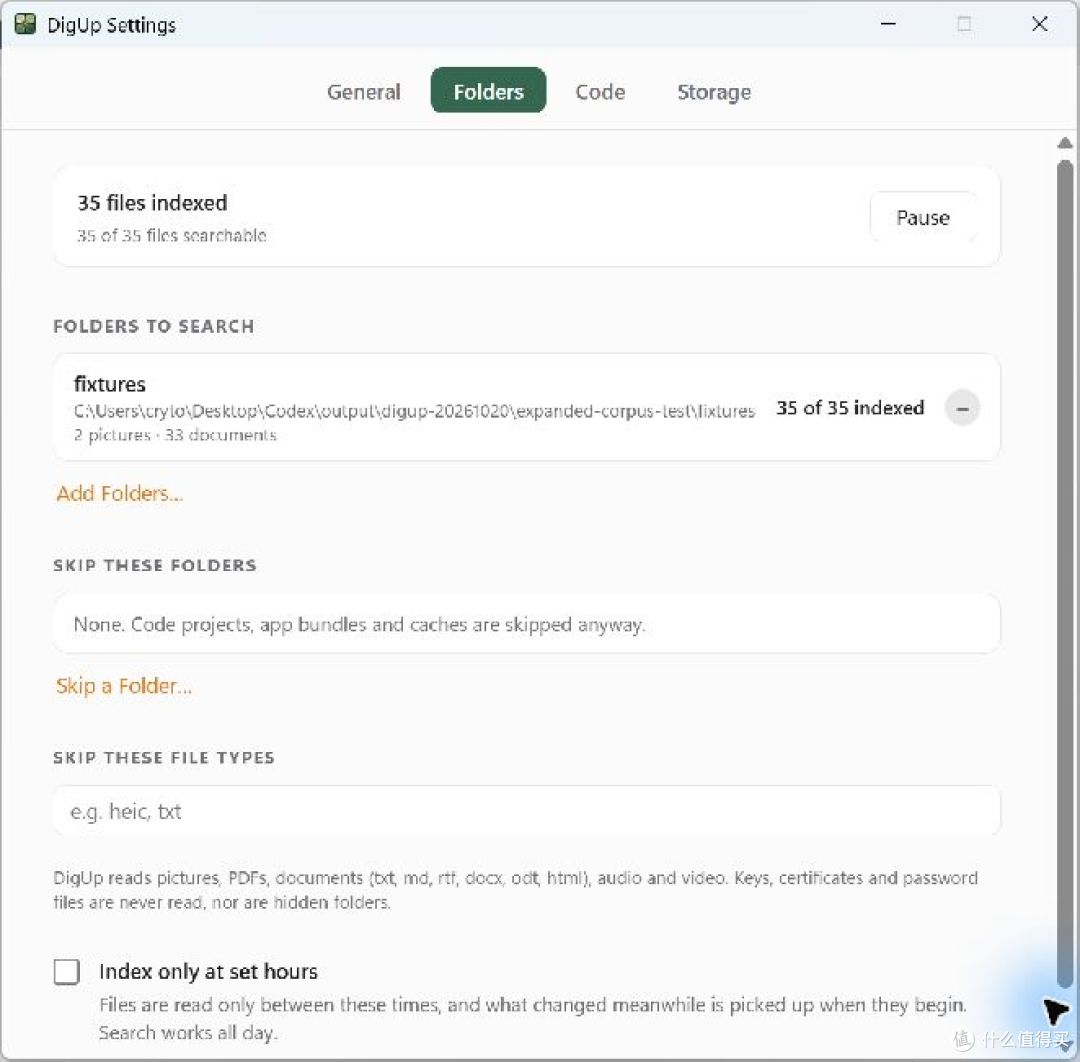Click the scrollbar up arrow

tap(1065, 143)
